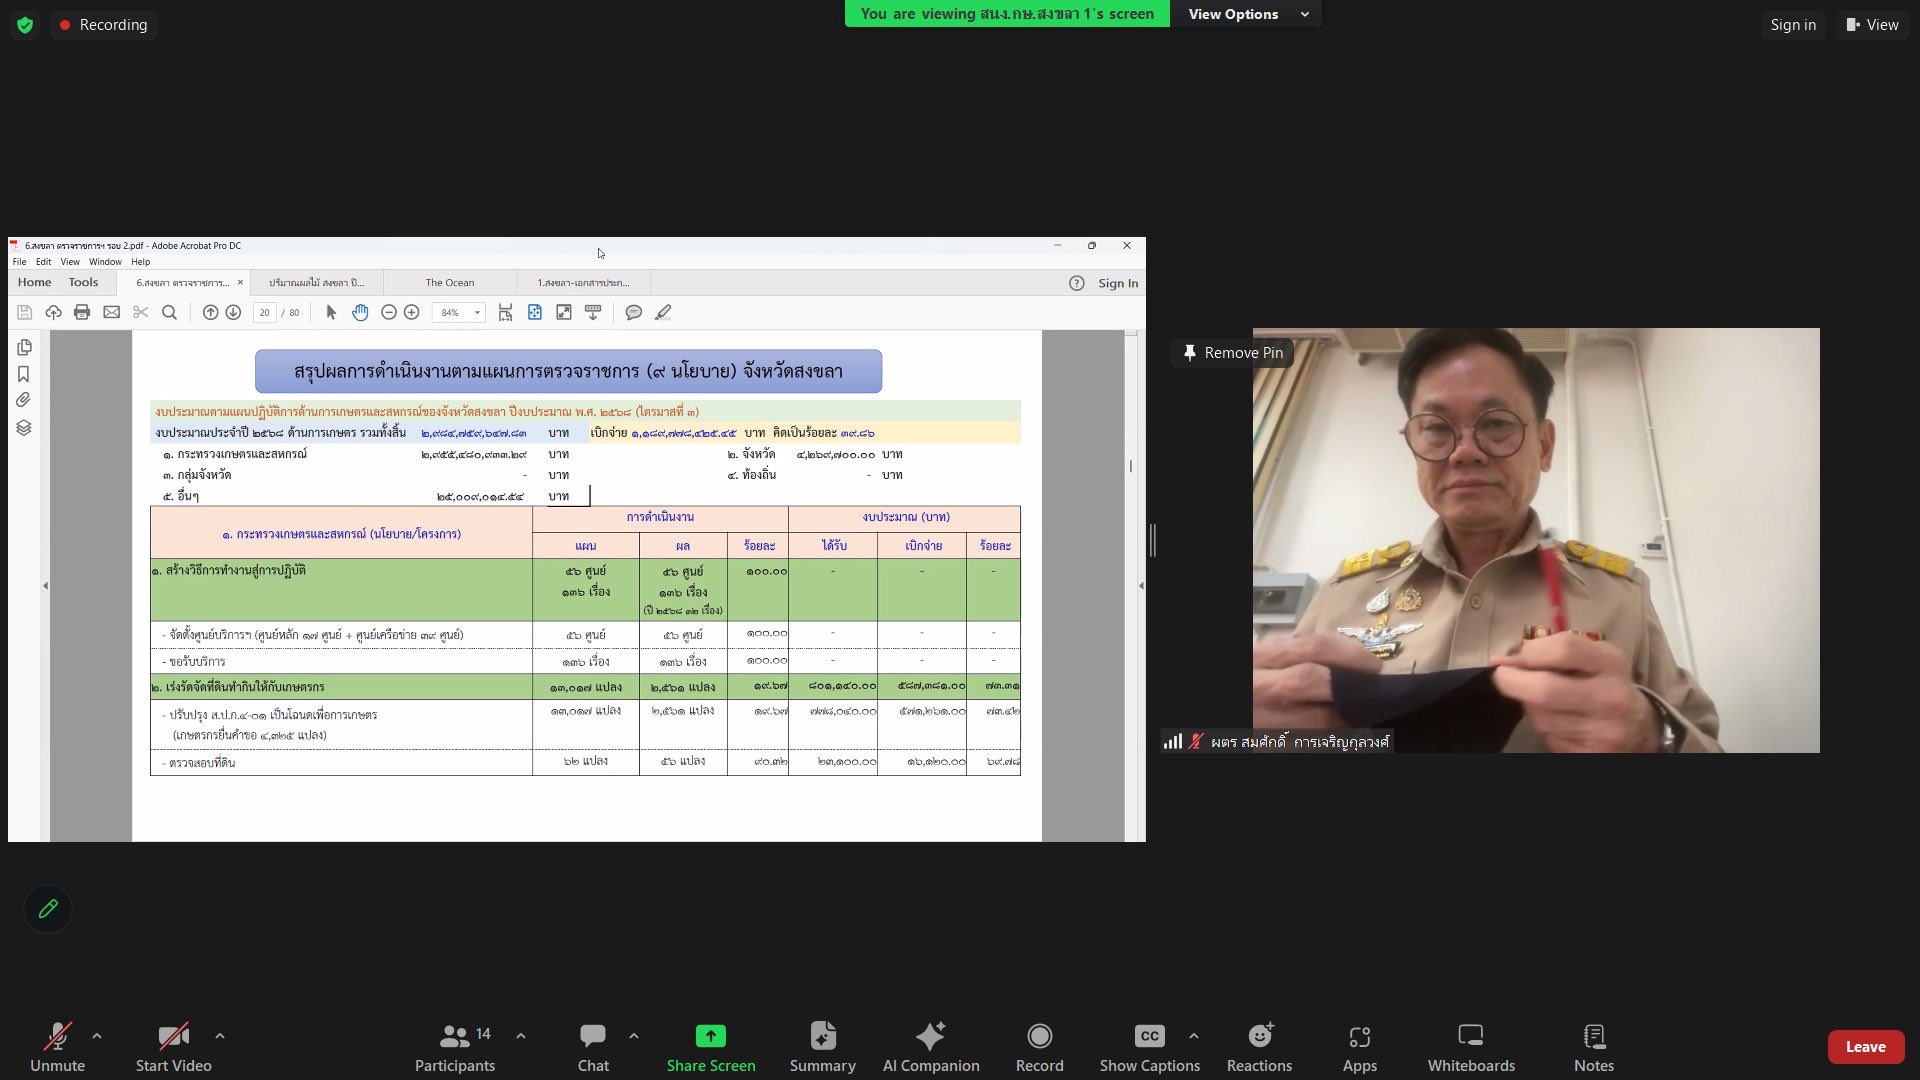Viewport: 1920px width, 1080px height.
Task: Expand Participants options arrow
Action: (521, 1036)
